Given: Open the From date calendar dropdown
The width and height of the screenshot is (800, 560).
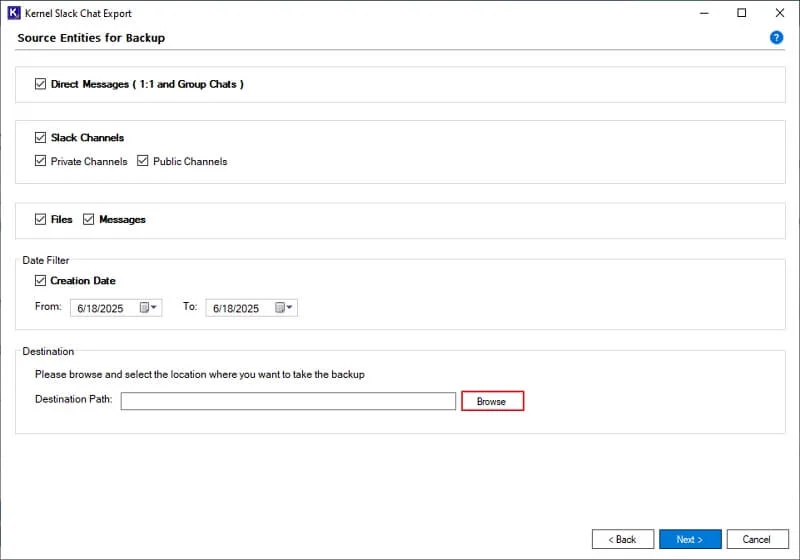Looking at the screenshot, I should [148, 308].
